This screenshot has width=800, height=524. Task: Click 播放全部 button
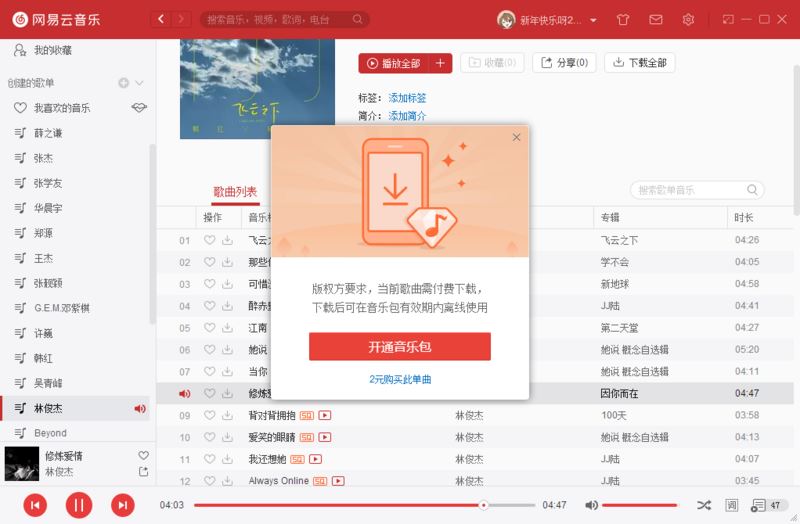click(x=394, y=63)
